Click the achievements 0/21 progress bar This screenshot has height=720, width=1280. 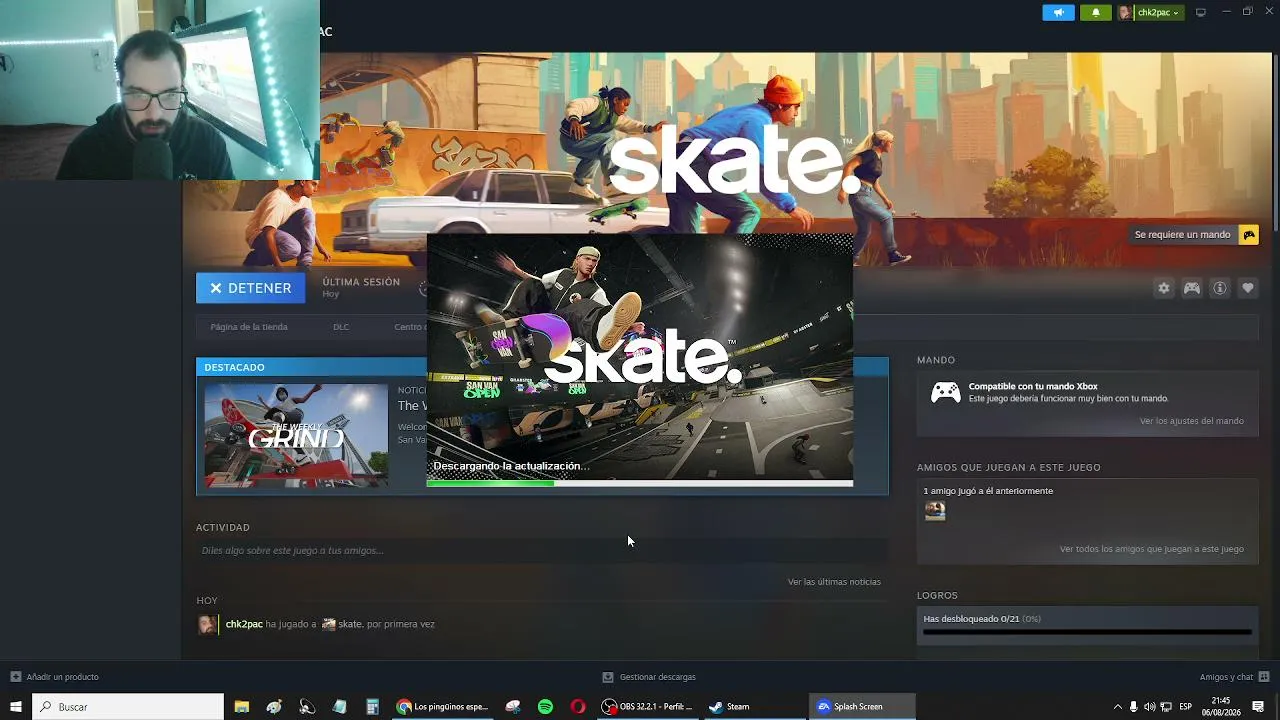point(1087,633)
